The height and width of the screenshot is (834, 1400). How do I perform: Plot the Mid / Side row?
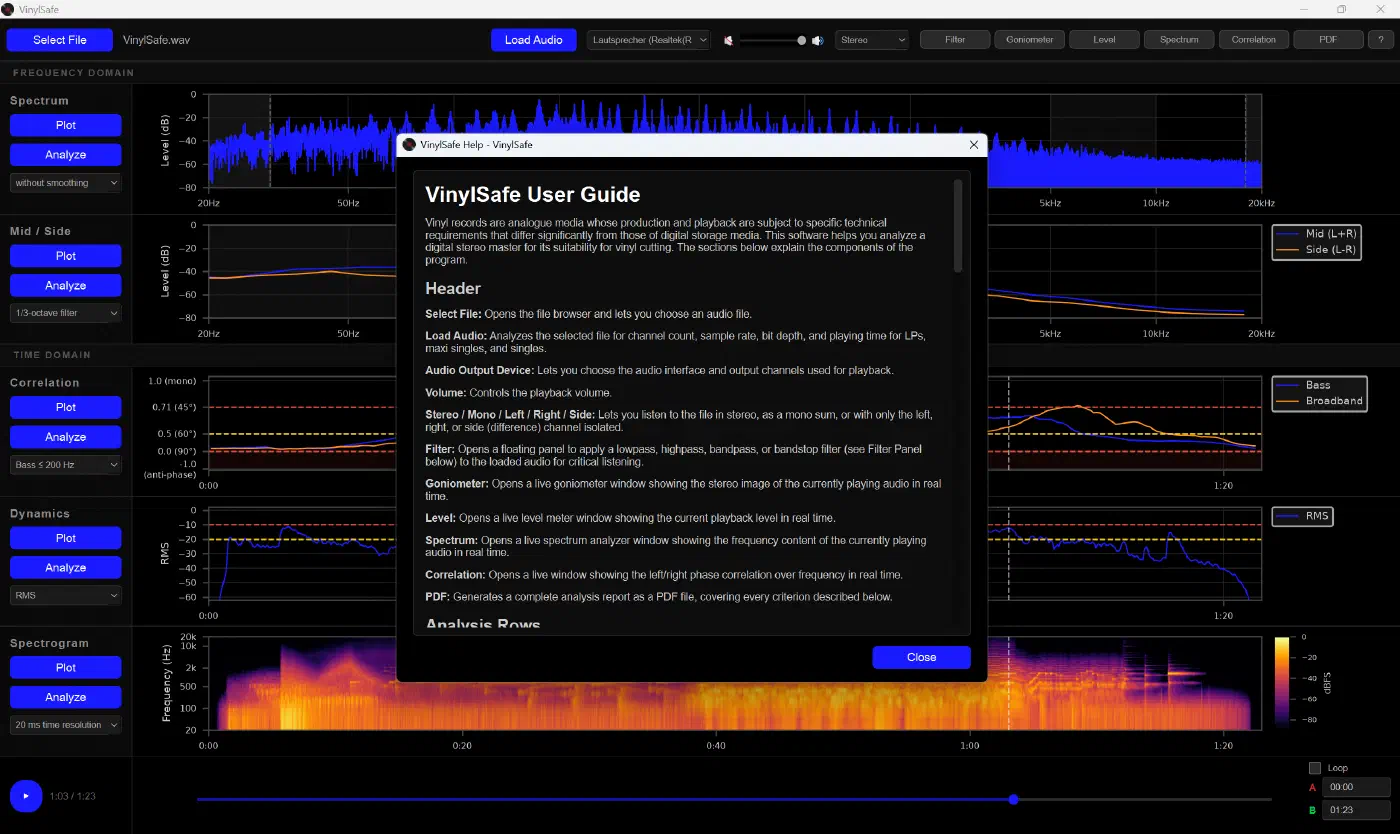[x=66, y=256]
